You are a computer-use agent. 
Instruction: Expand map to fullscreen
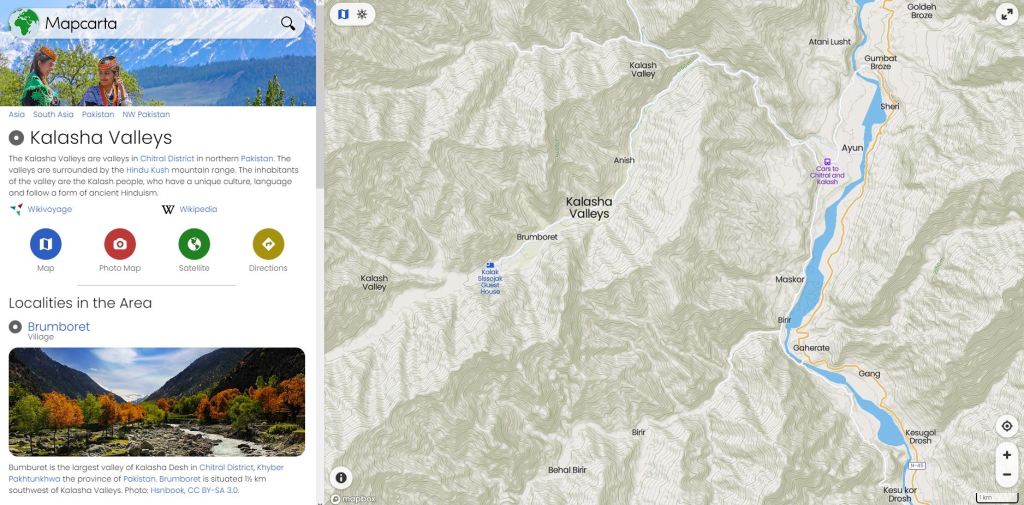pyautogui.click(x=1007, y=14)
